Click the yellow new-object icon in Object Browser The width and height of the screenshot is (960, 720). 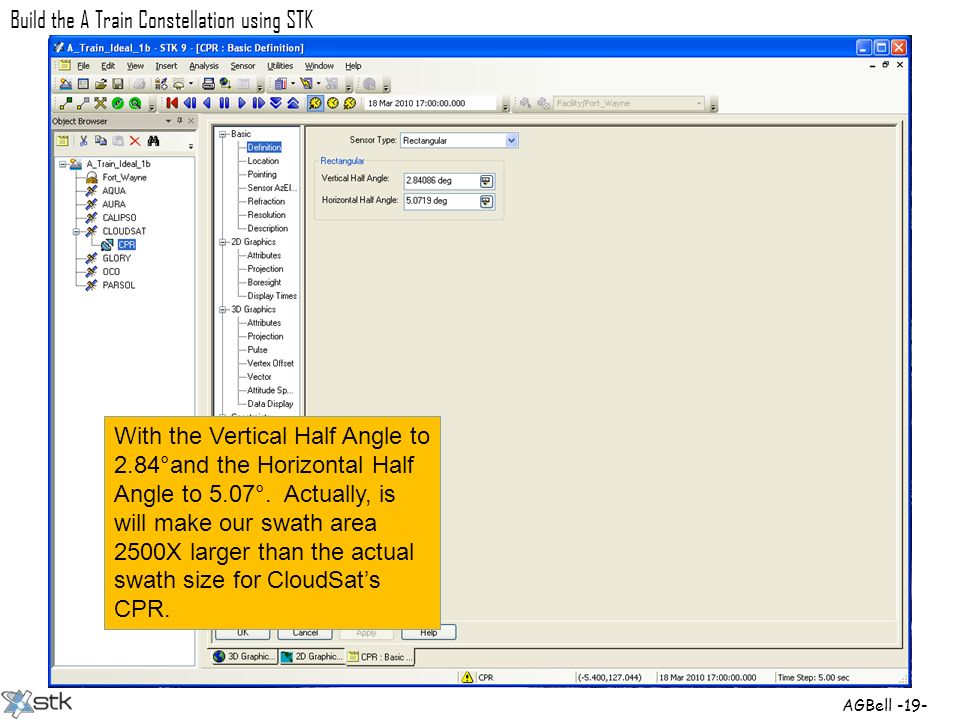[x=62, y=141]
